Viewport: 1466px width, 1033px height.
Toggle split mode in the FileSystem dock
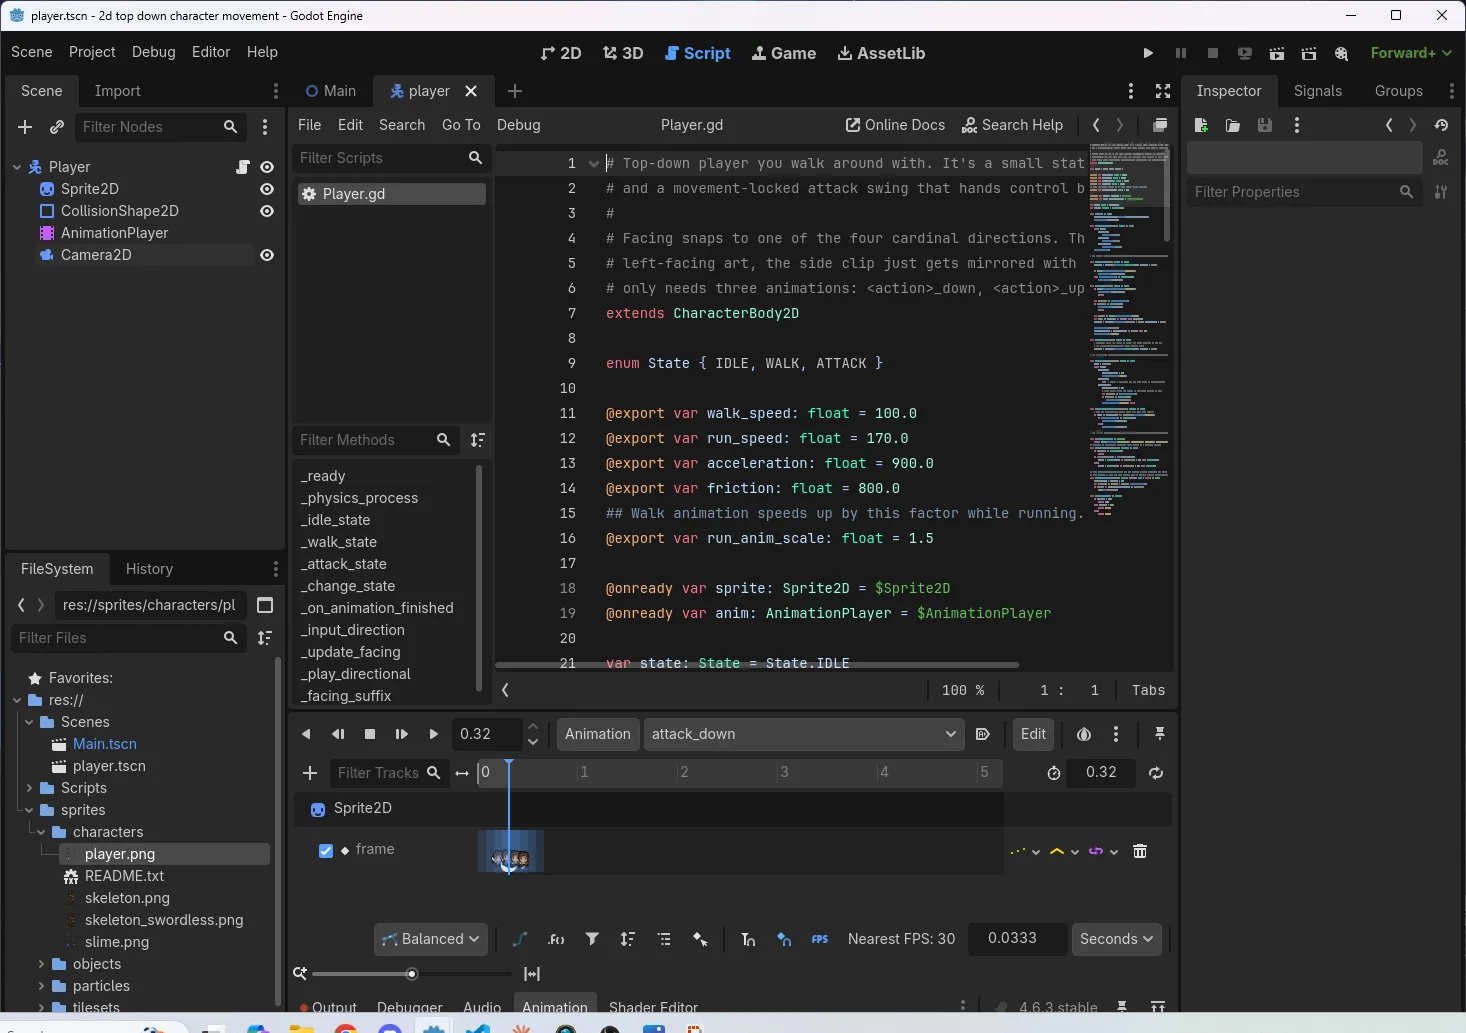point(265,605)
